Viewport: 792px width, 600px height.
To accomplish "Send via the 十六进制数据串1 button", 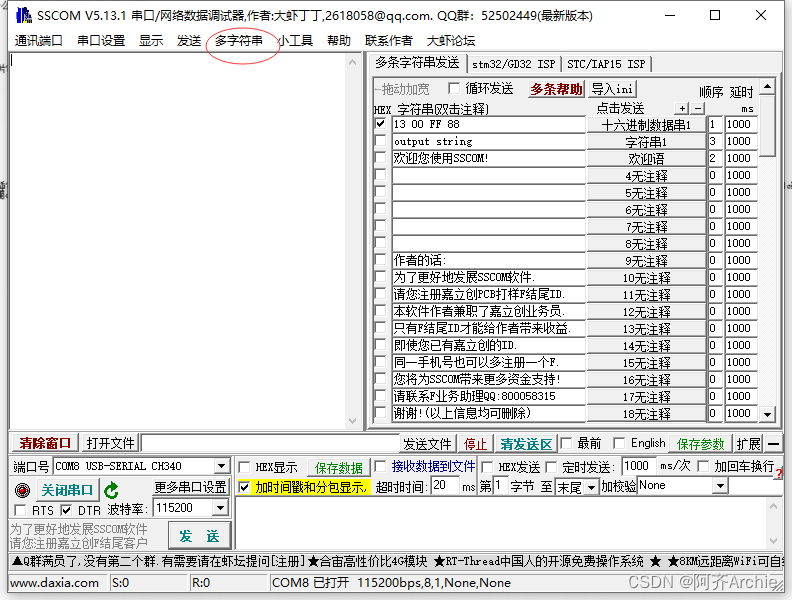I will pyautogui.click(x=646, y=125).
